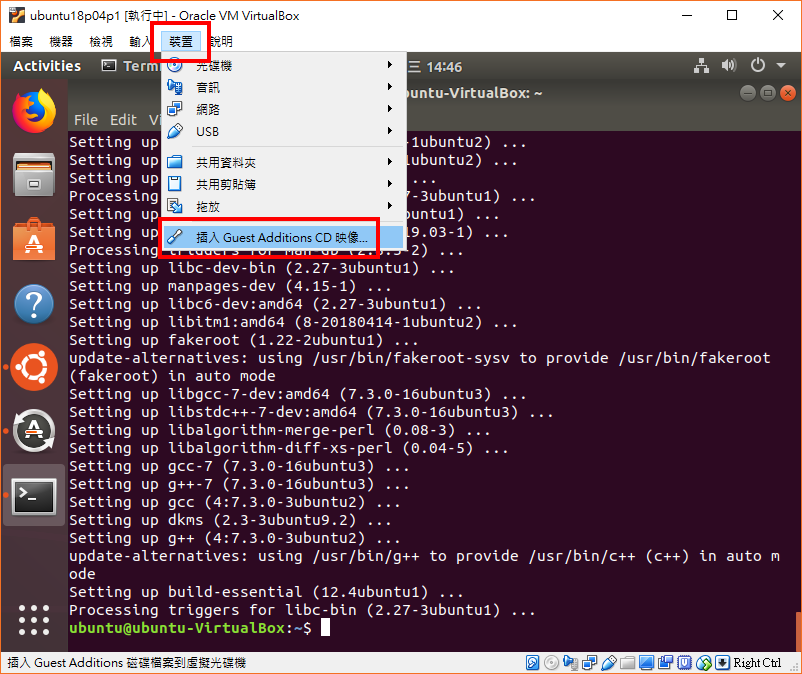
Task: Open the 輸入 menu
Action: point(140,41)
